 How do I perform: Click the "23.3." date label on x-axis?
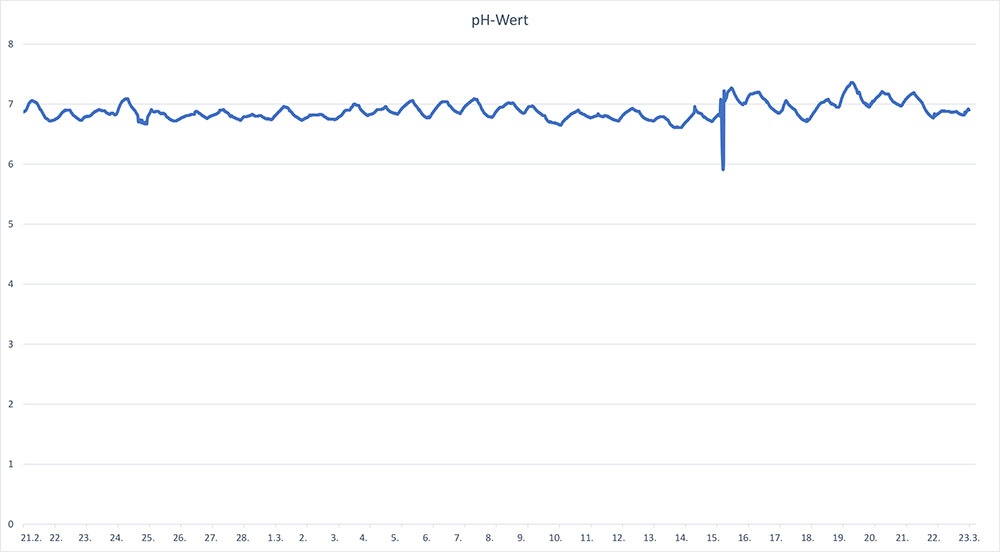coord(968,538)
